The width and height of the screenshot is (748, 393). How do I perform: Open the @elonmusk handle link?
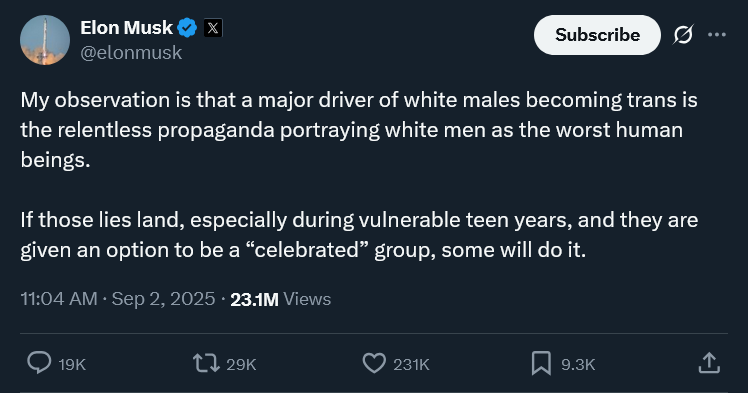tap(131, 52)
